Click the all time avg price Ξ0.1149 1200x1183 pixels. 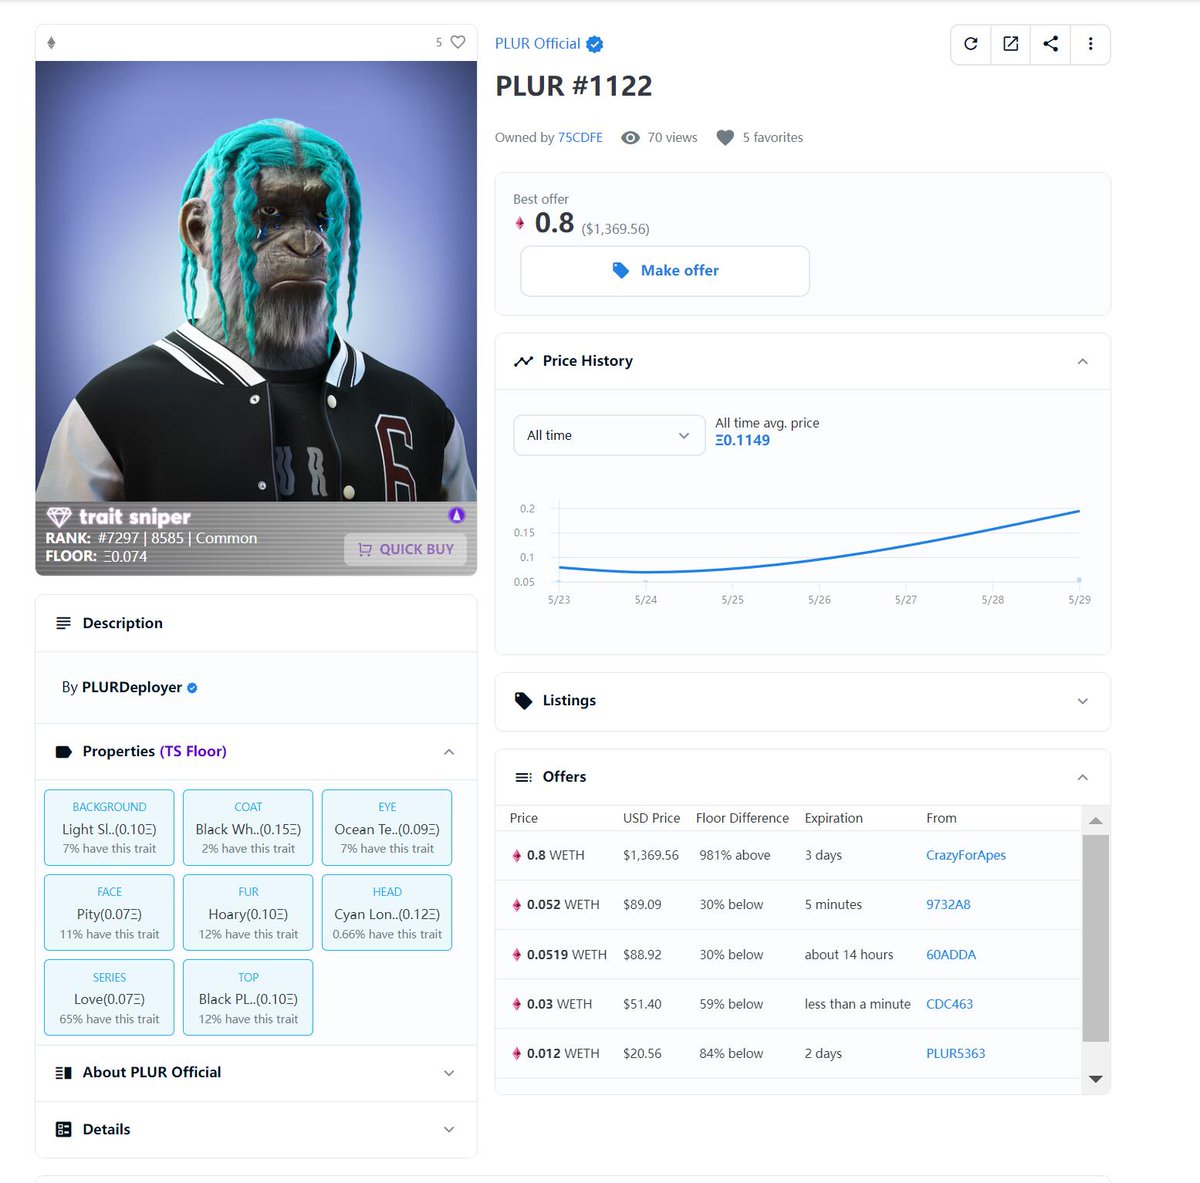(x=742, y=441)
